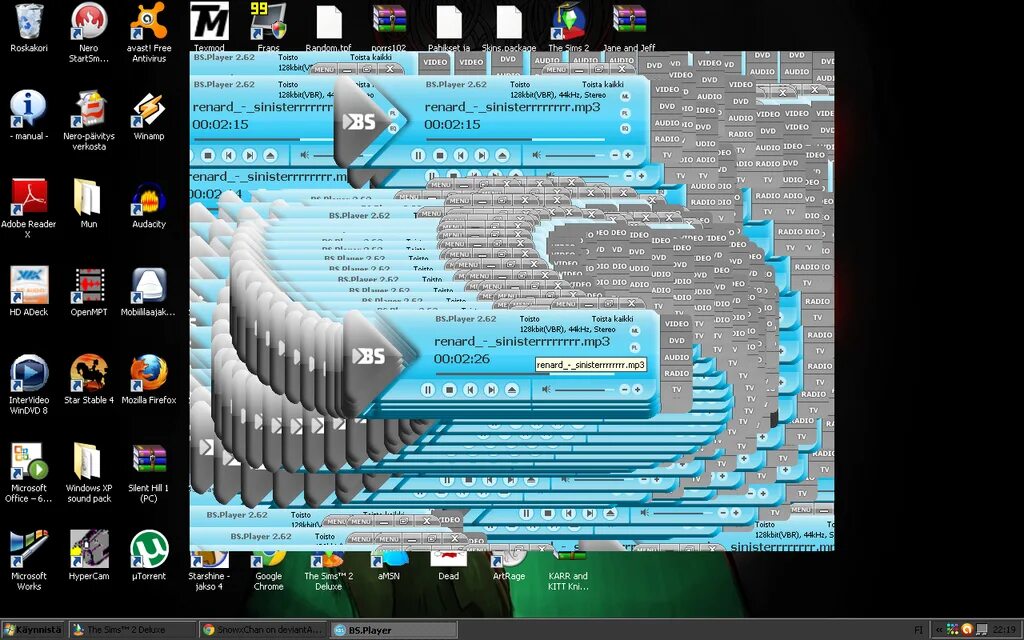Open the Dead desktop icon

point(449,566)
